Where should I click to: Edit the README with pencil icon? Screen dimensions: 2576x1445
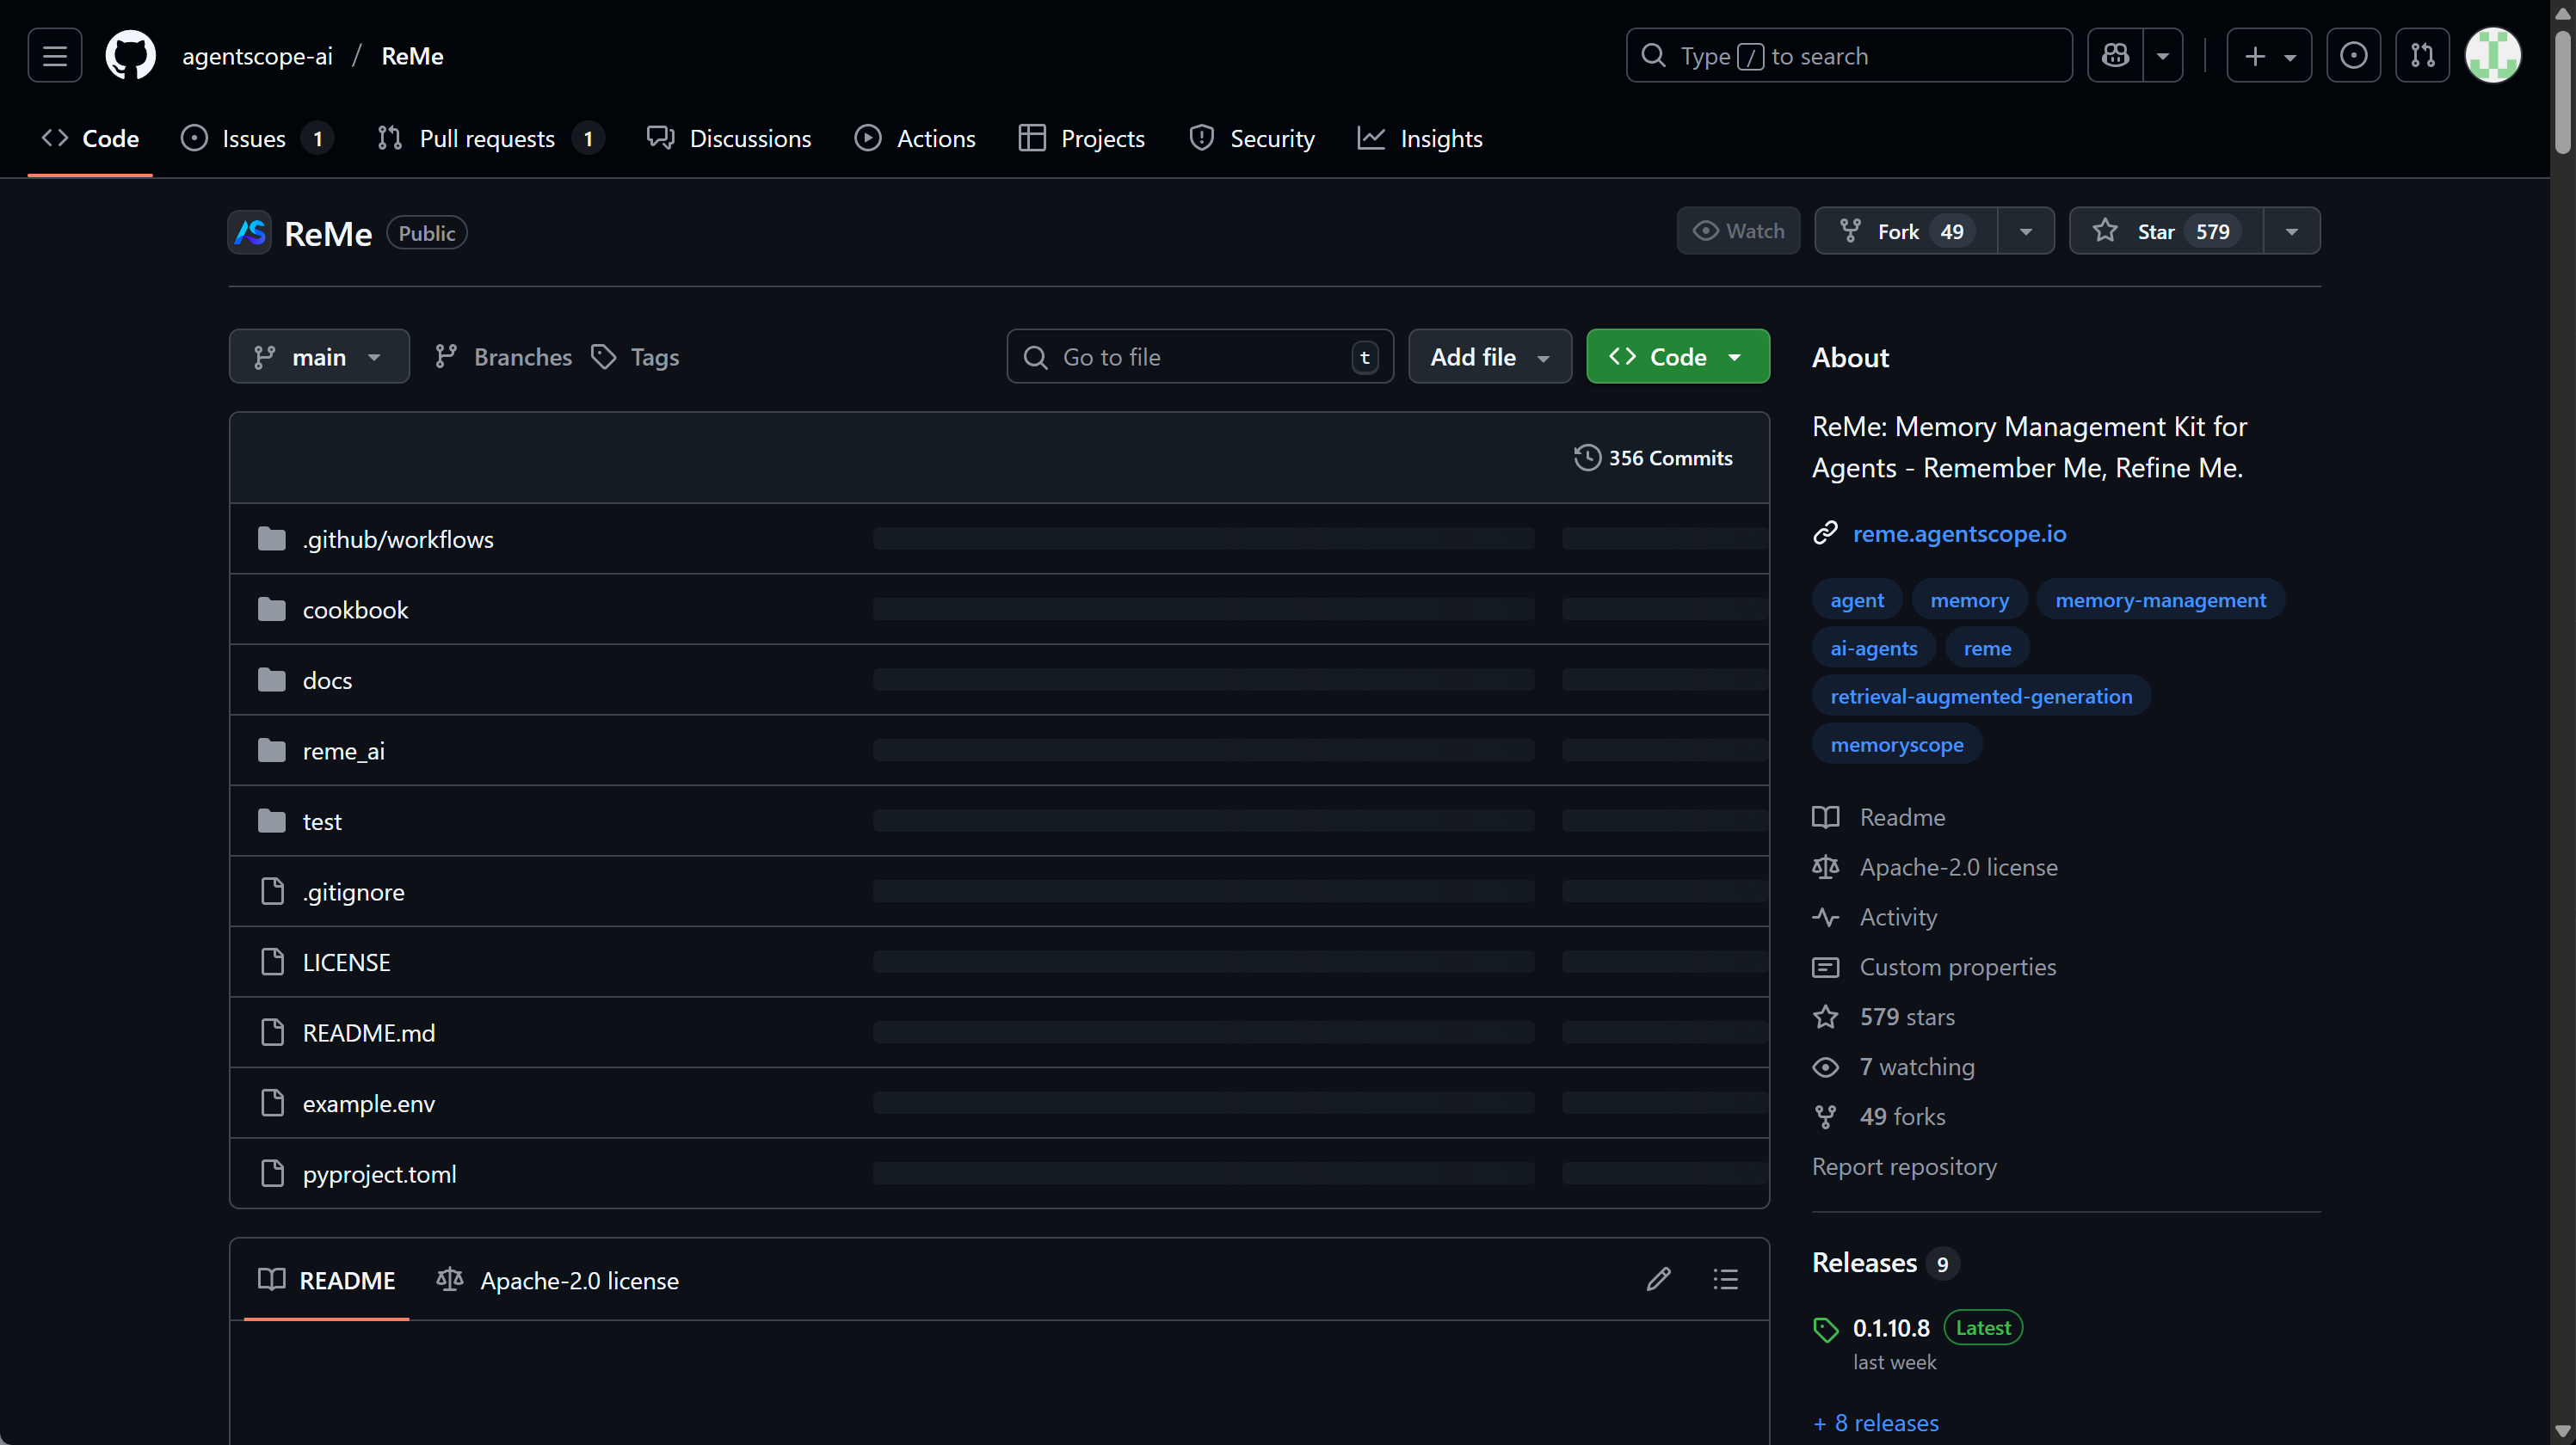pos(1659,1280)
